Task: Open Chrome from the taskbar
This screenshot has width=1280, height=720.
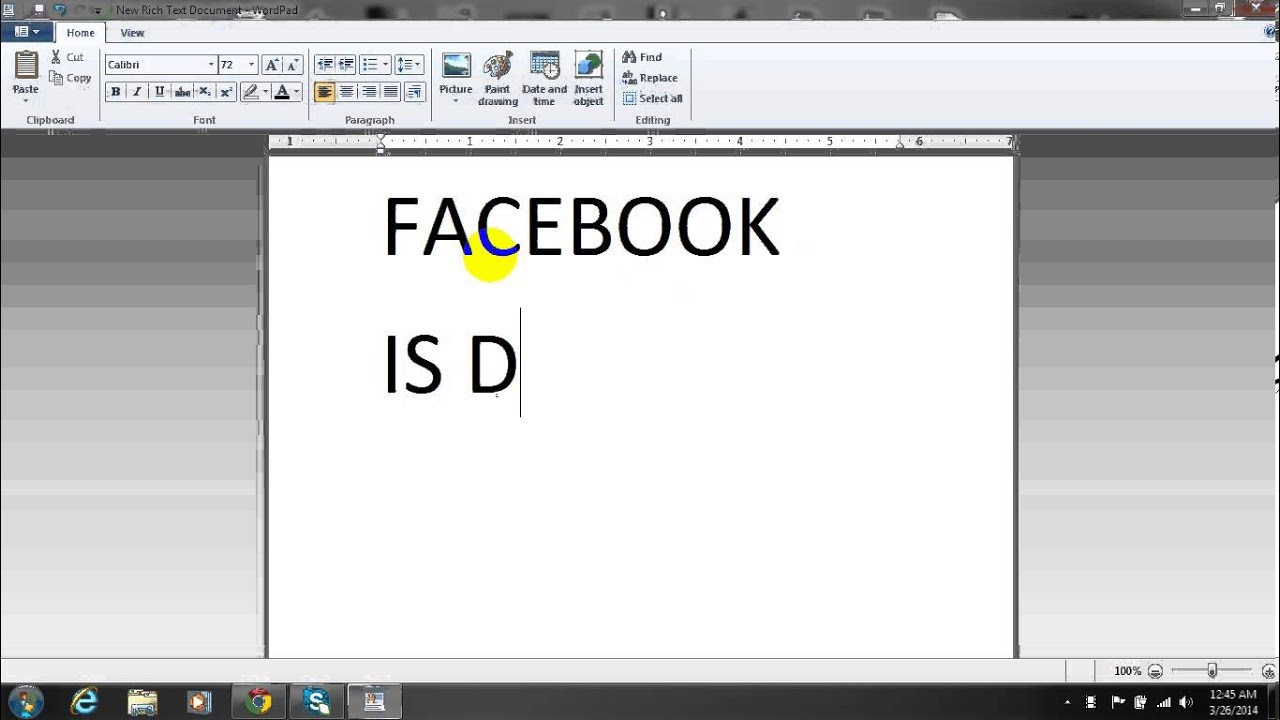Action: click(258, 702)
